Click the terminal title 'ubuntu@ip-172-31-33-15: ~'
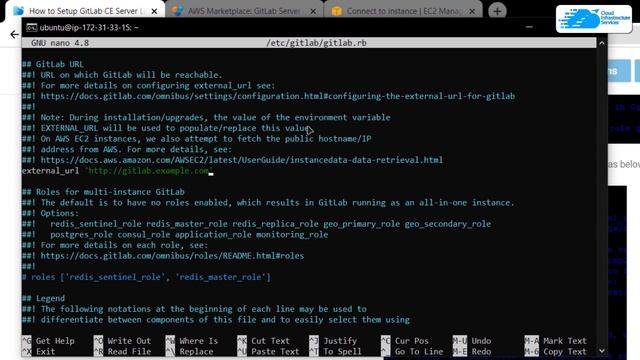The image size is (640, 360). (x=89, y=27)
